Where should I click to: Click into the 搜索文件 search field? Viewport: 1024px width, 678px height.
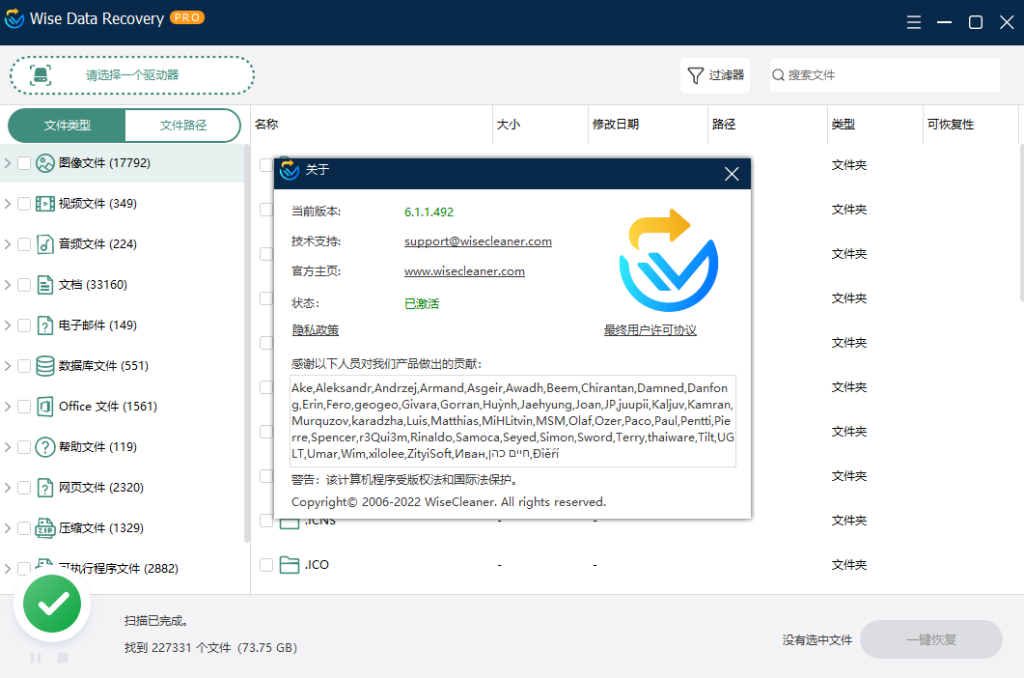[884, 75]
